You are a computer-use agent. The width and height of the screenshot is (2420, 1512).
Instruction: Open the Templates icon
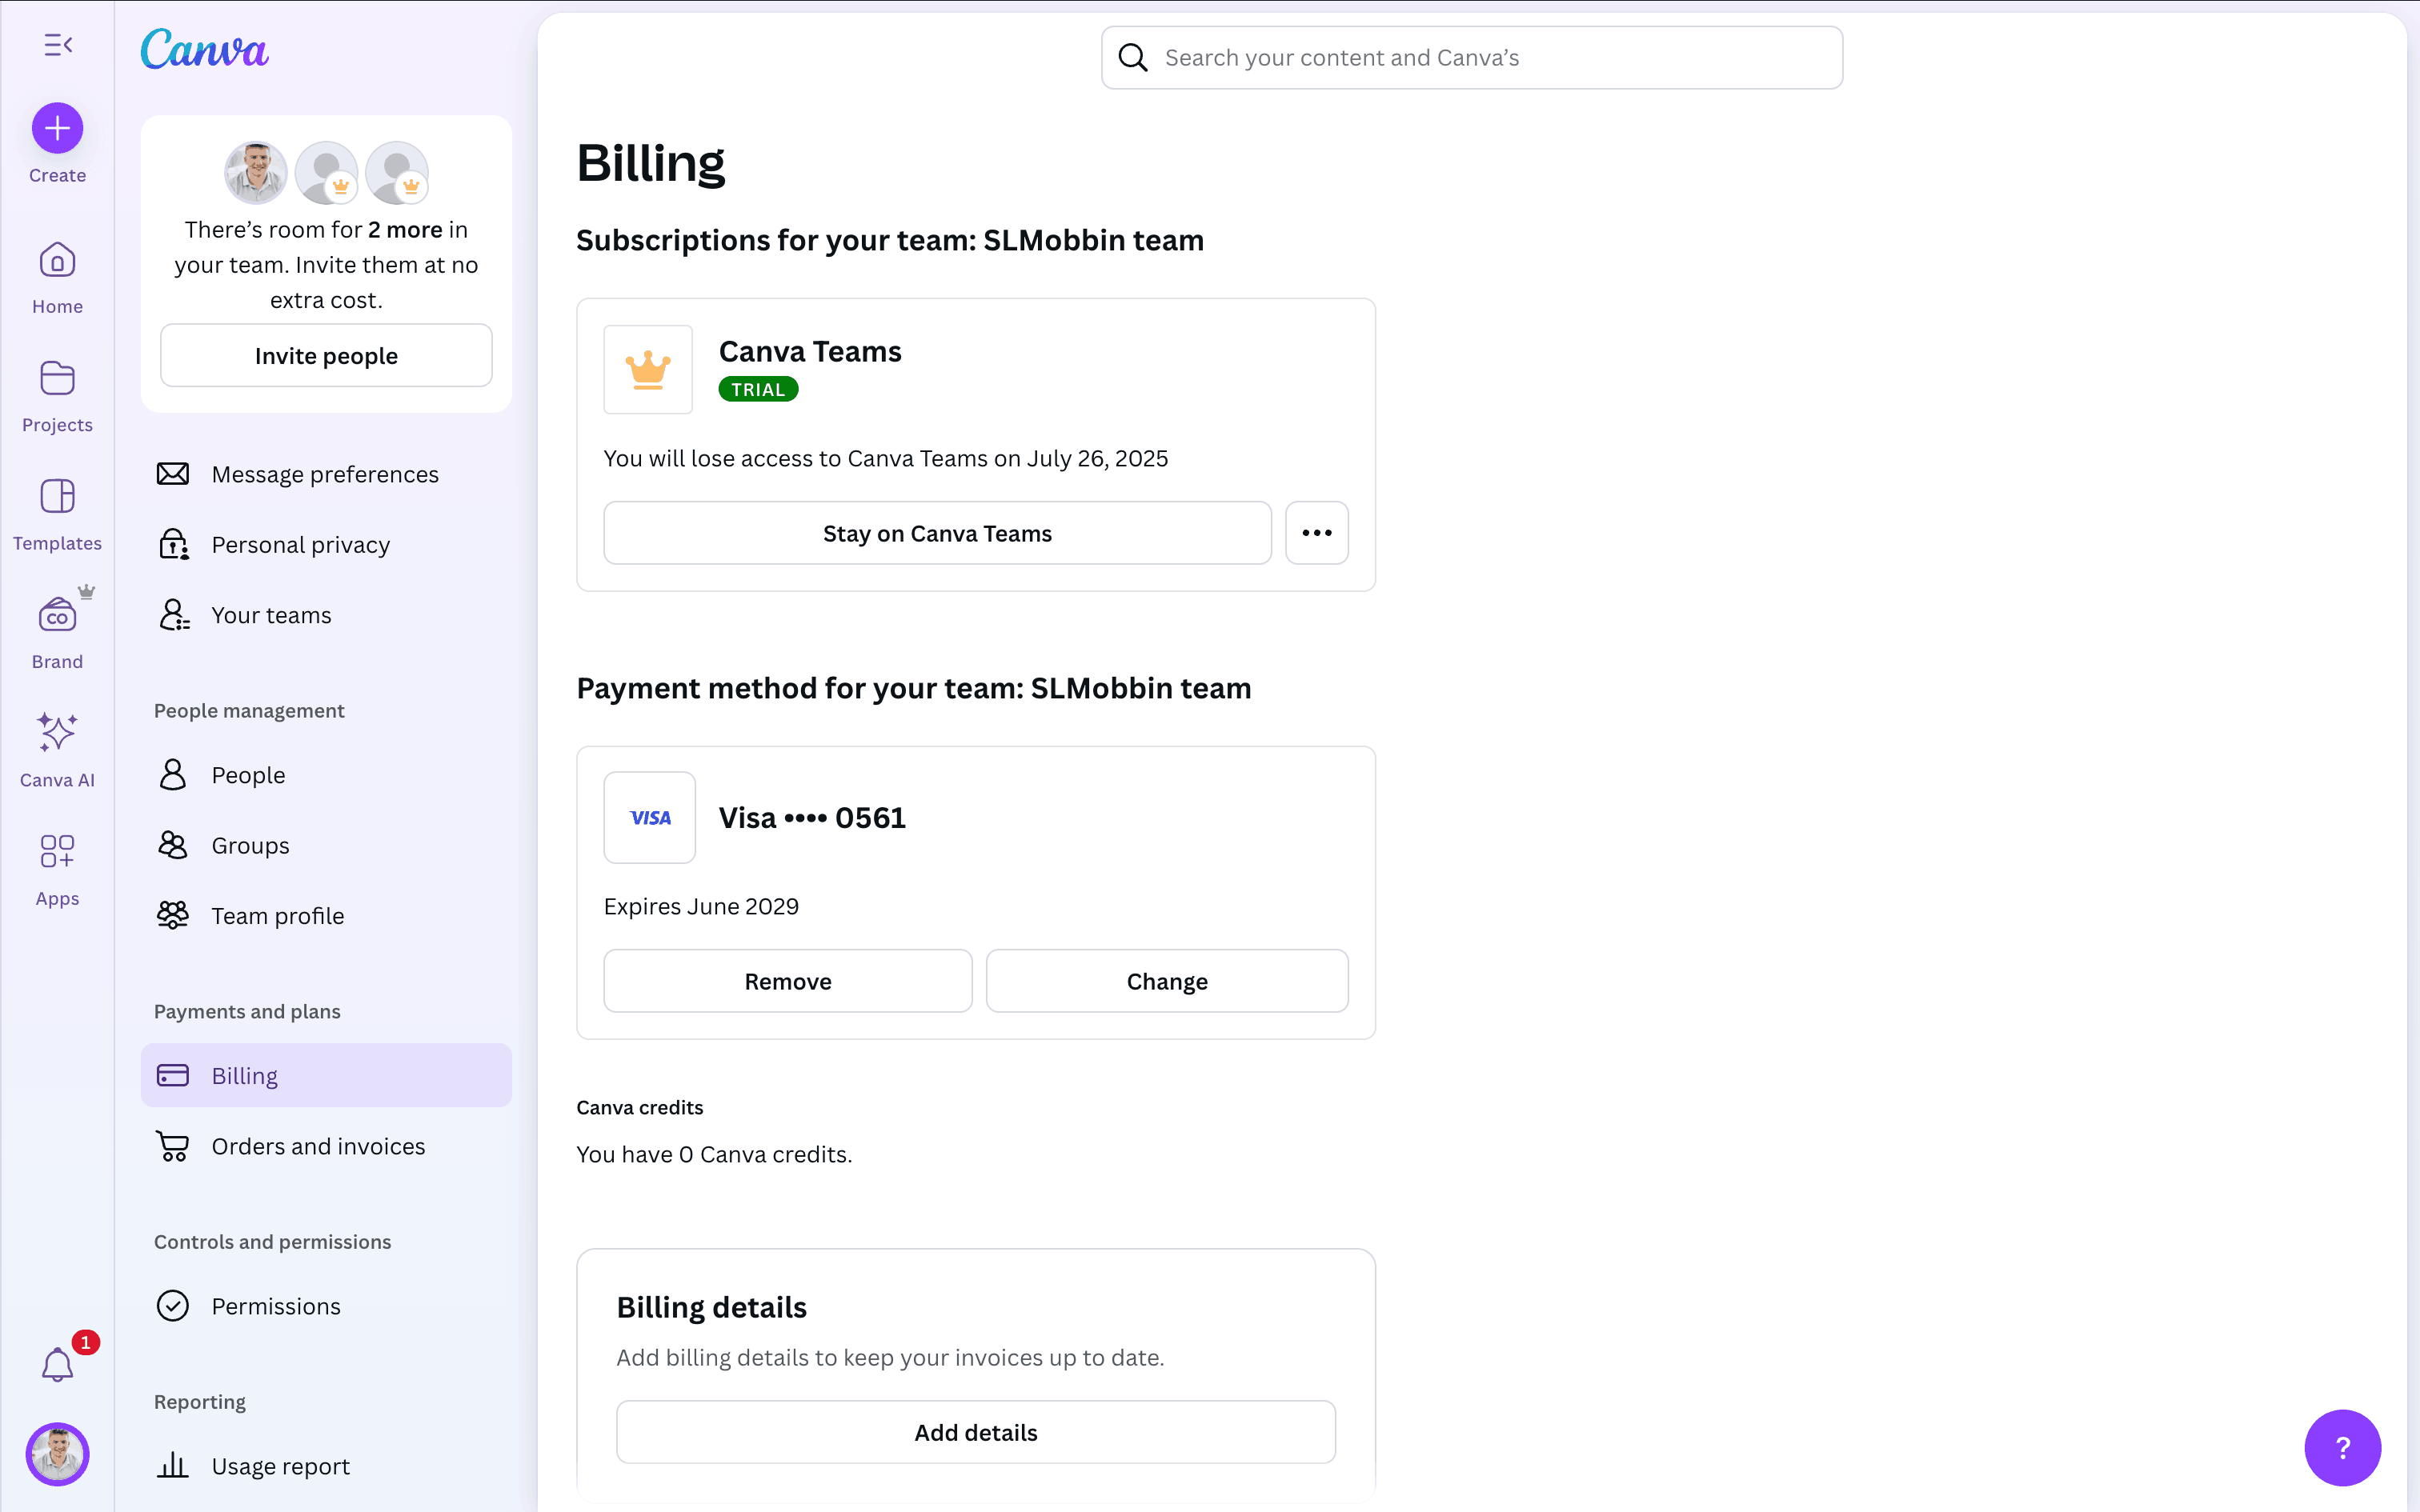[58, 498]
